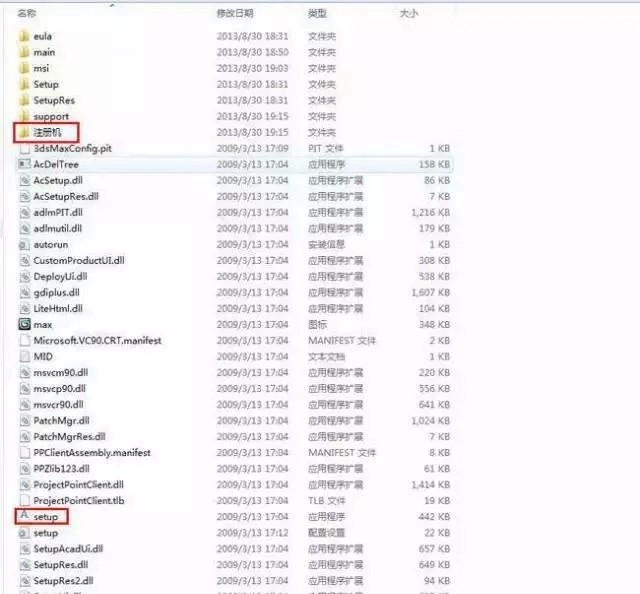Click the 图标 type of max
This screenshot has height=594, width=640.
(318, 325)
